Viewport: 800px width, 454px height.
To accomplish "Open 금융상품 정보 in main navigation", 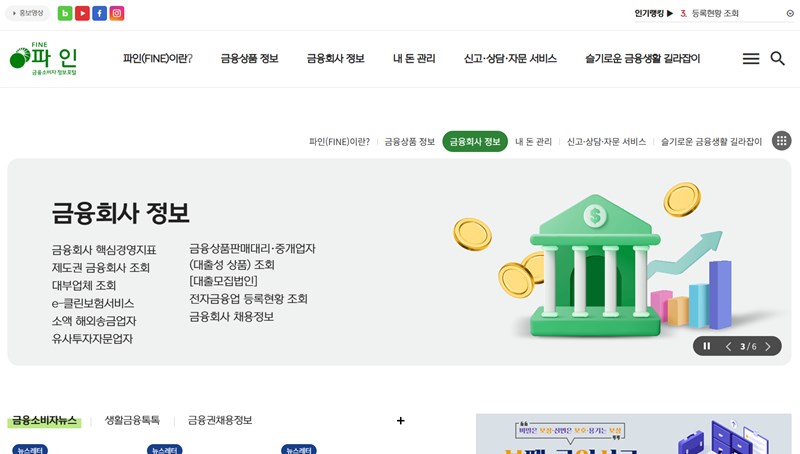I will click(x=249, y=59).
